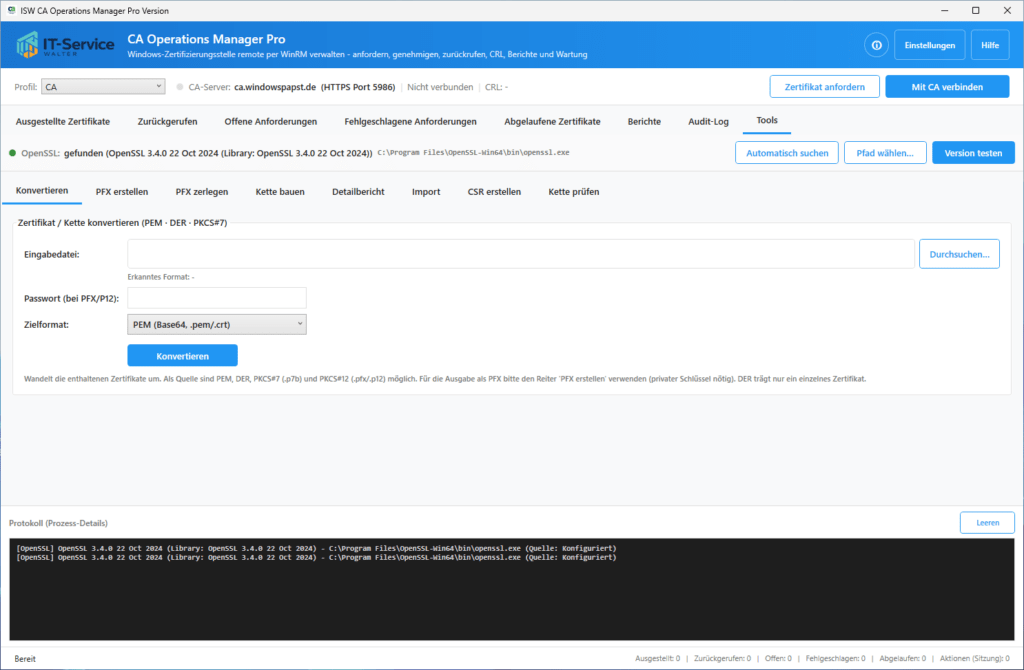Click the Eingabedatei input field
Screen dimensions: 1024x670
(520, 254)
